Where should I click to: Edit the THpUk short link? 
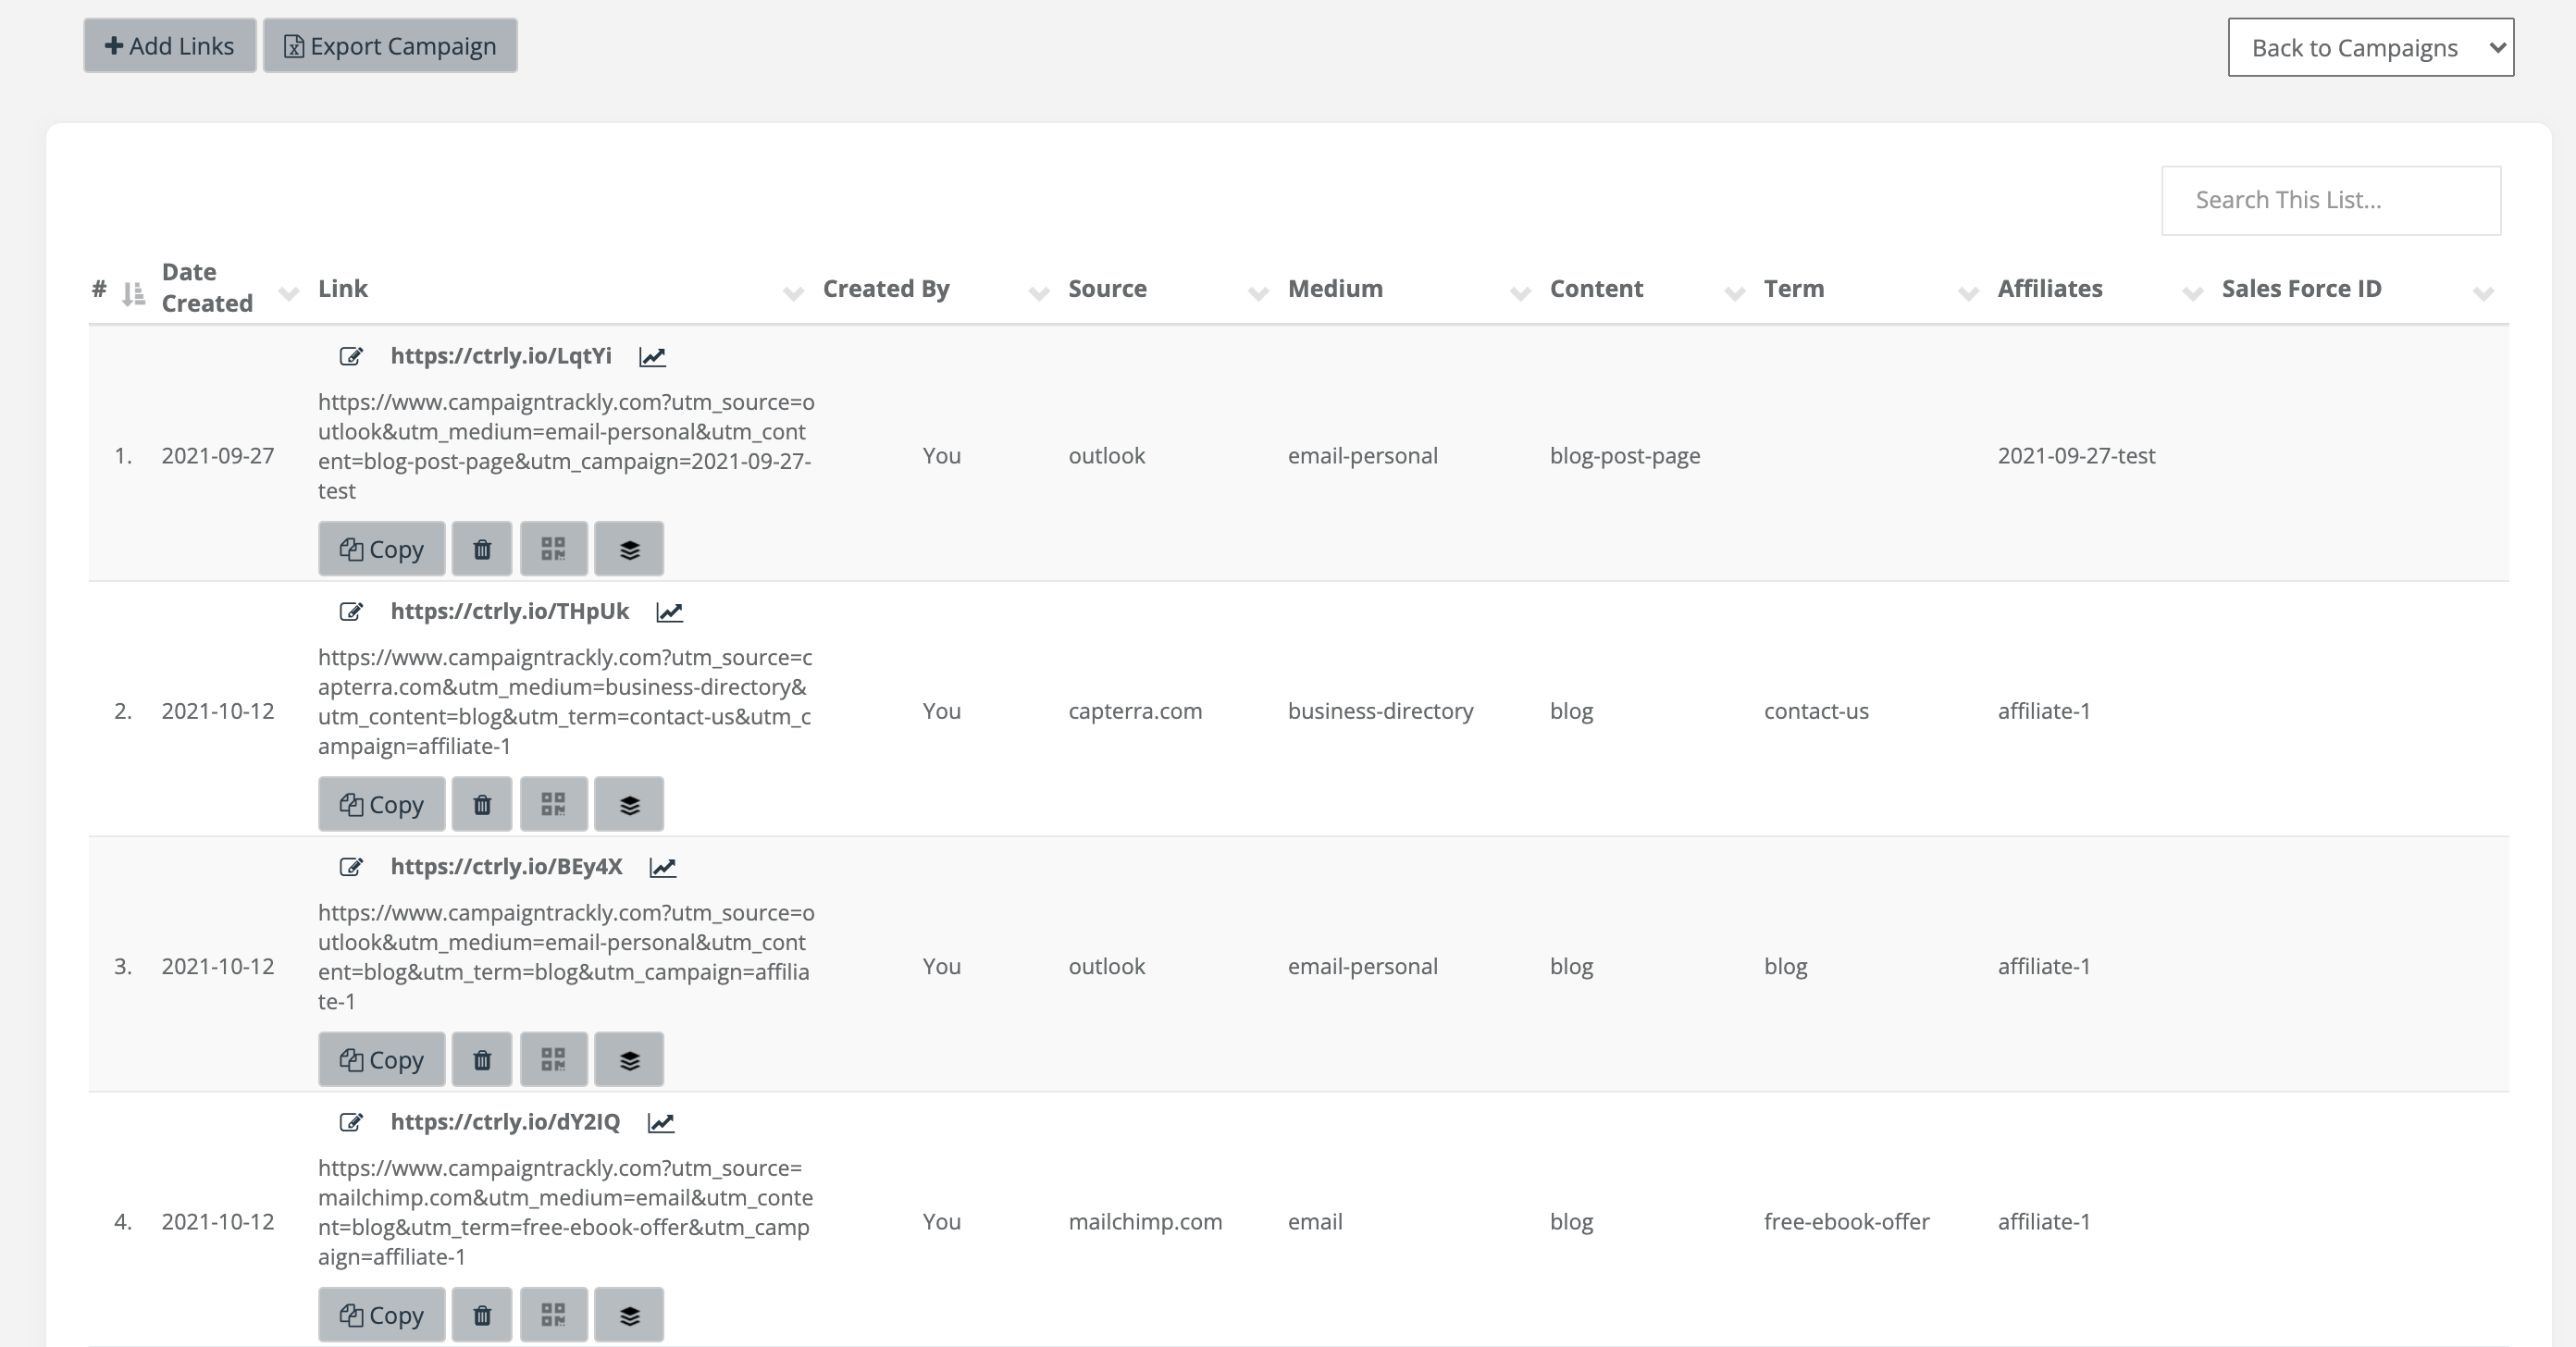[351, 611]
